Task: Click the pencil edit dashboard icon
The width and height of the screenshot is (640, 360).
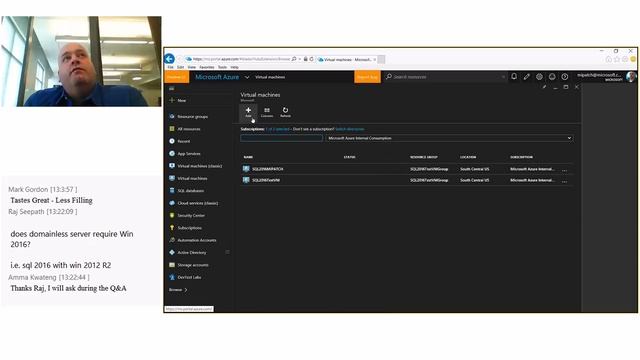Action: click(527, 76)
